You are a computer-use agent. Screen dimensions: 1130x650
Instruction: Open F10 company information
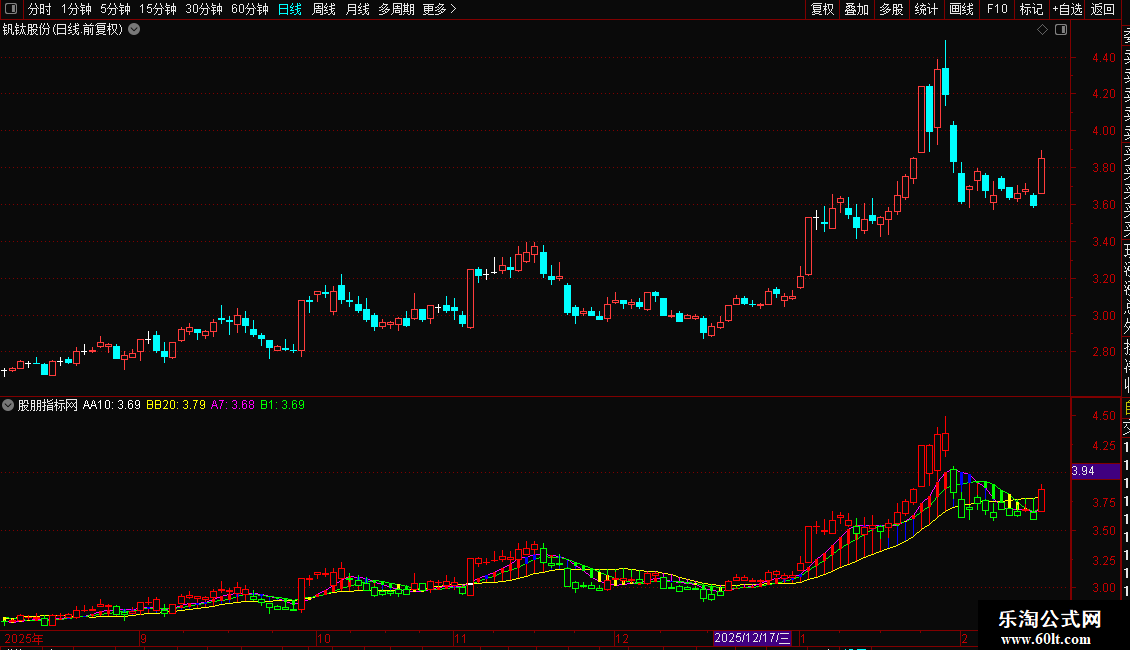tap(997, 9)
